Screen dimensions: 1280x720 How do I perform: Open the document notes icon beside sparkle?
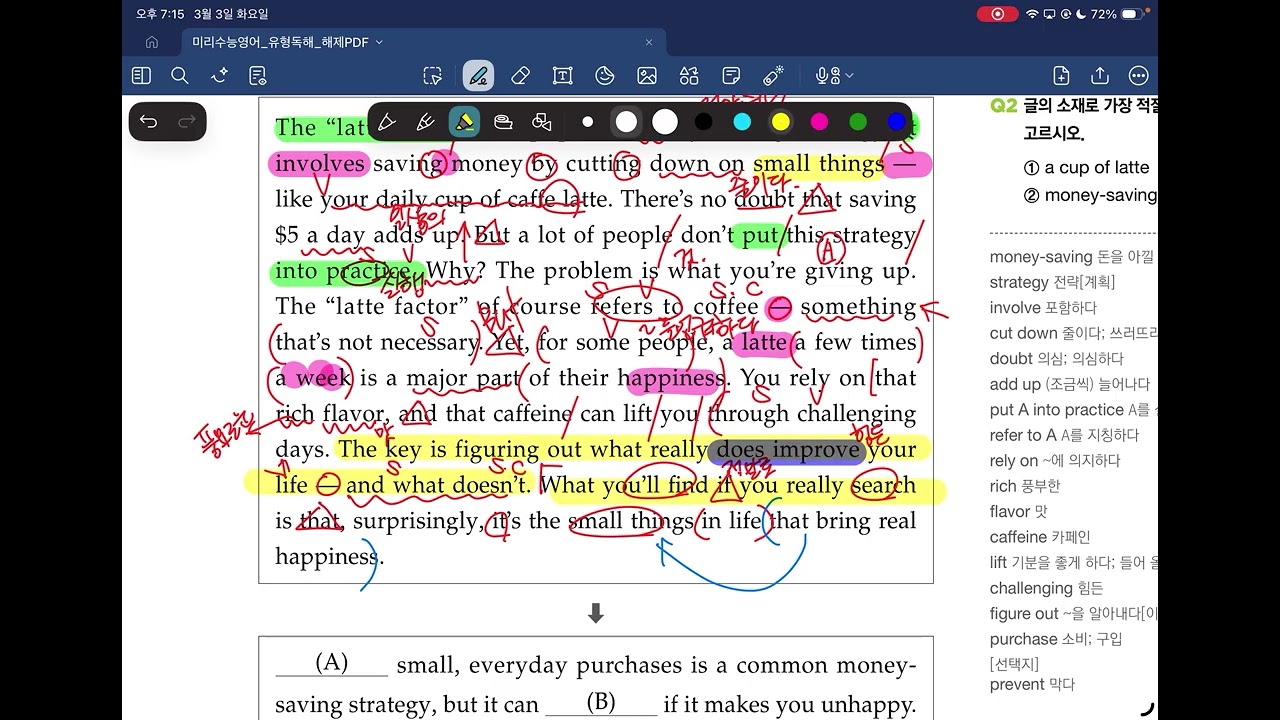(258, 75)
